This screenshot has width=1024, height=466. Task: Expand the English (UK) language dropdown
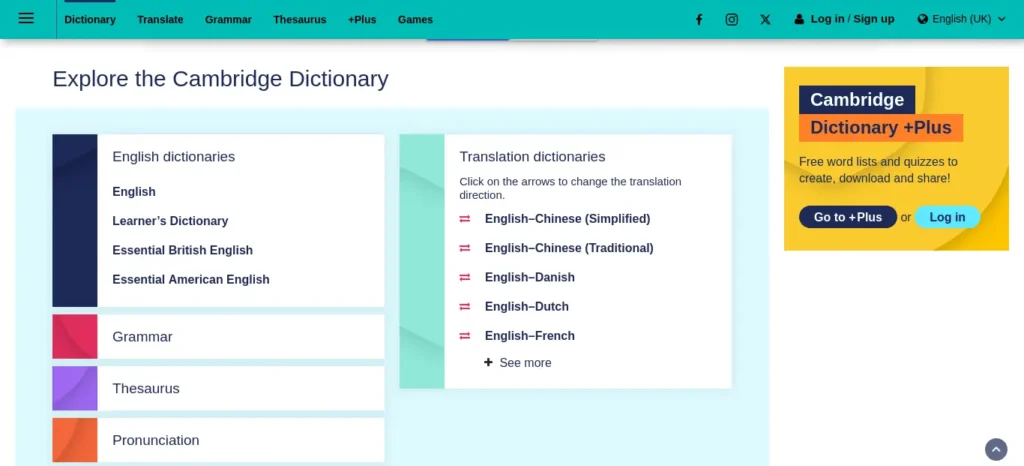(x=961, y=20)
